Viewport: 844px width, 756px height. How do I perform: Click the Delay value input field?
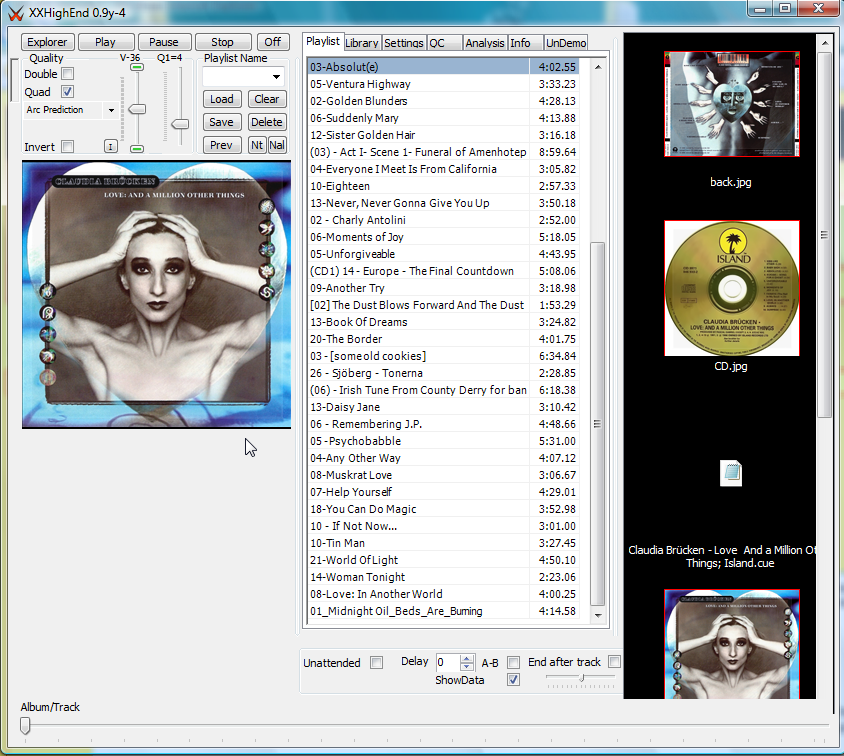click(448, 662)
